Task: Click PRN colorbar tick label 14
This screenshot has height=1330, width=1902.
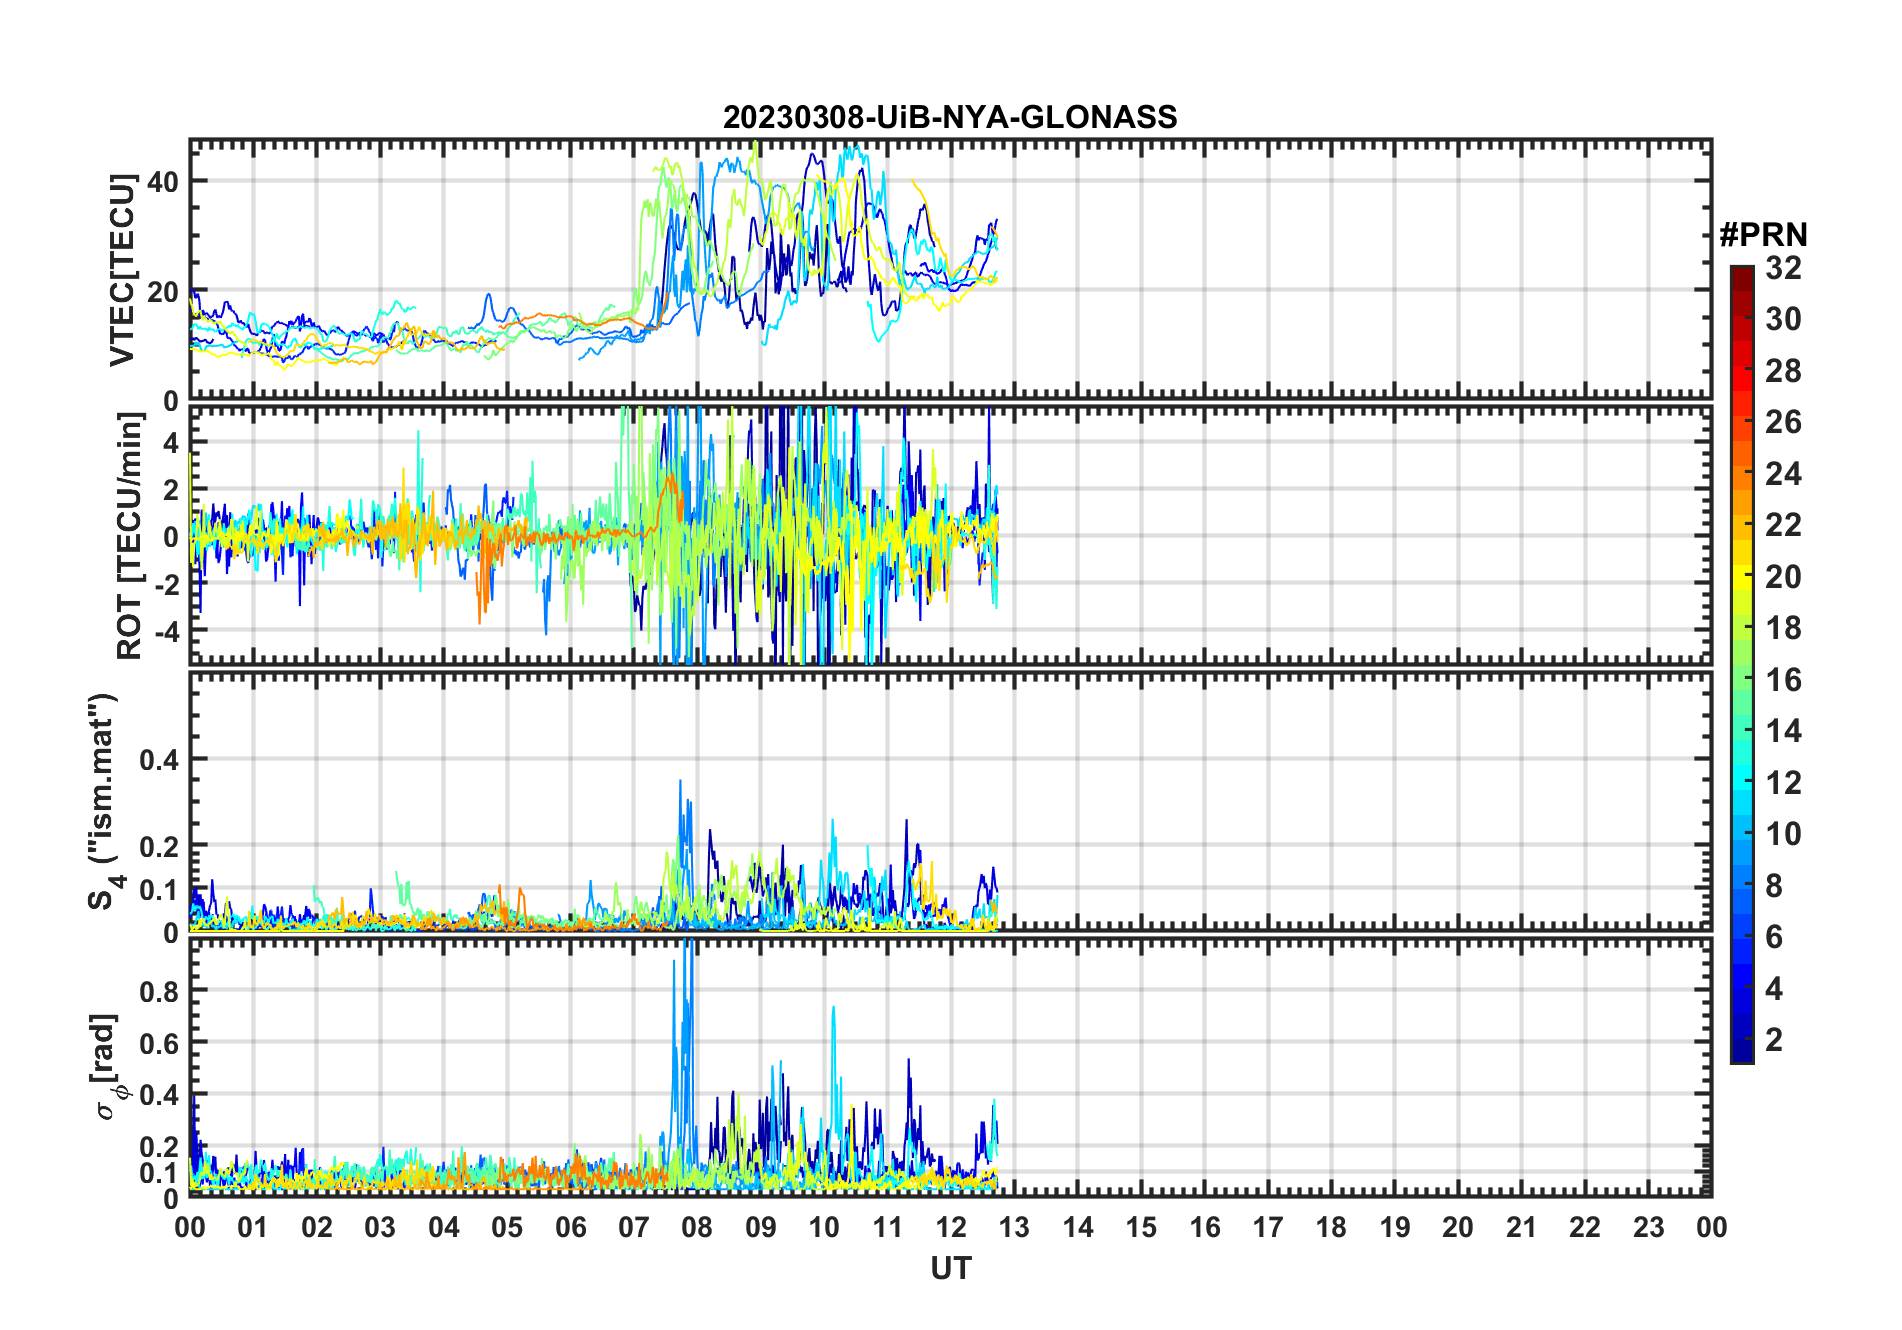Action: [x=1783, y=731]
